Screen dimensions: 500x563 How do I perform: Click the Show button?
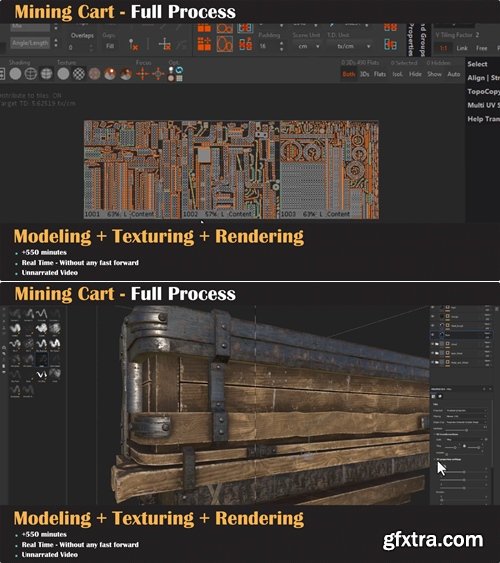click(x=434, y=74)
